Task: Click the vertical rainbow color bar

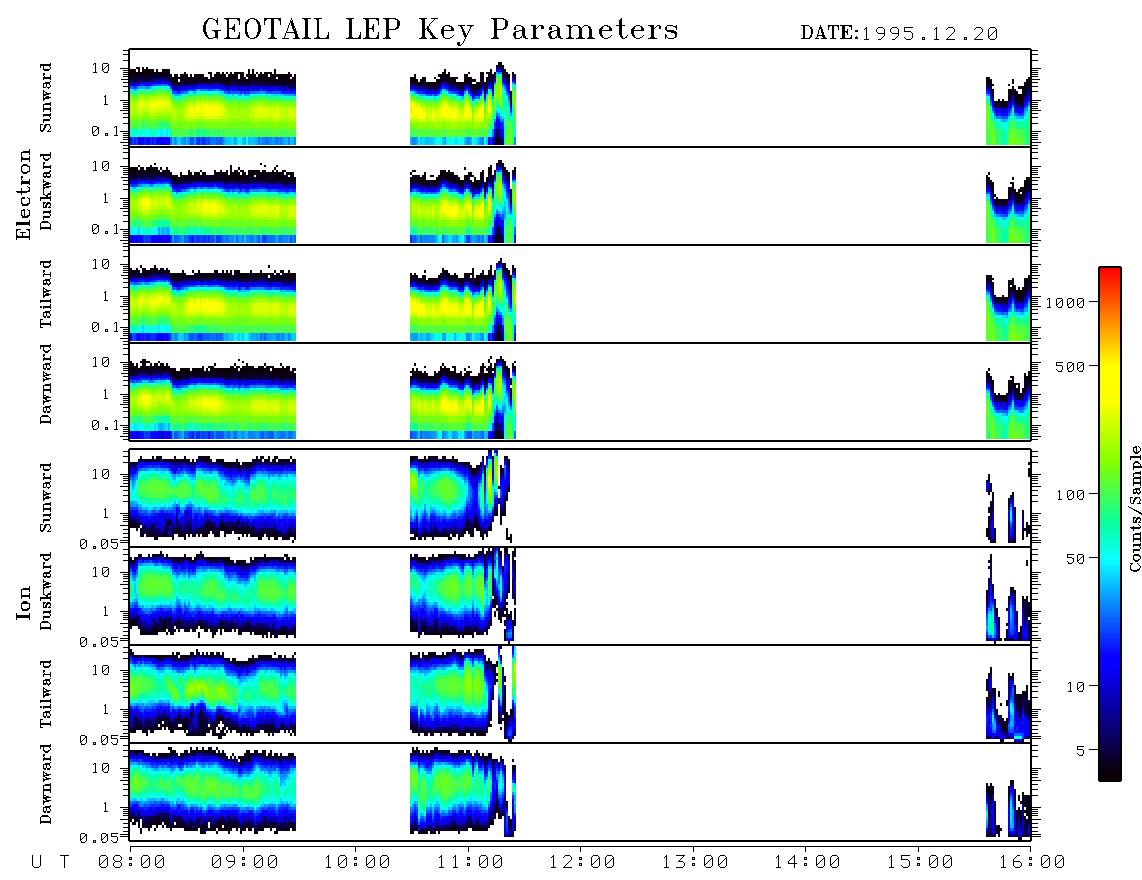Action: (x=1110, y=524)
